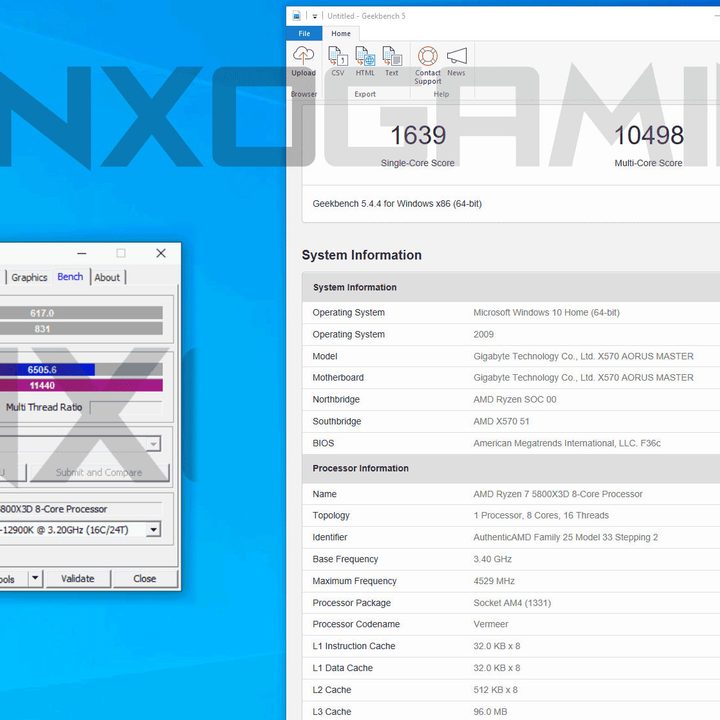Click operating system build 2009 value
Viewport: 720px width, 720px height.
pyautogui.click(x=484, y=334)
